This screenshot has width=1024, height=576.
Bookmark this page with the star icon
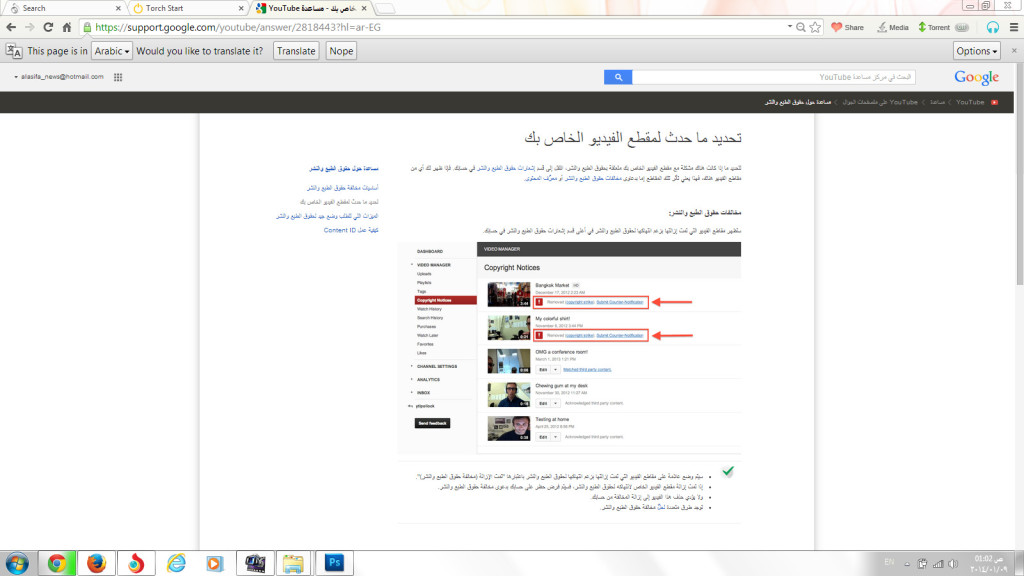pos(815,27)
